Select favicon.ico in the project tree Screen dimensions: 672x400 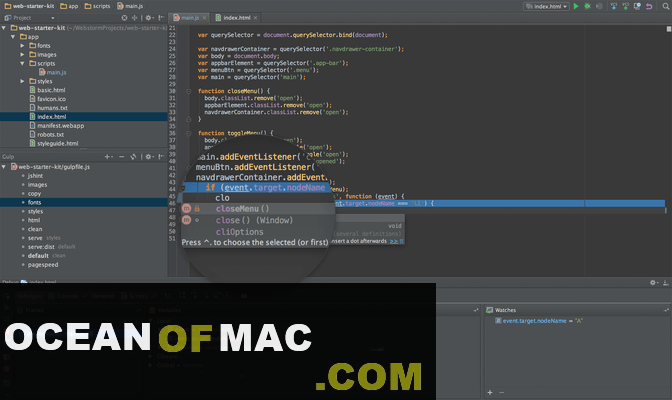(51, 99)
